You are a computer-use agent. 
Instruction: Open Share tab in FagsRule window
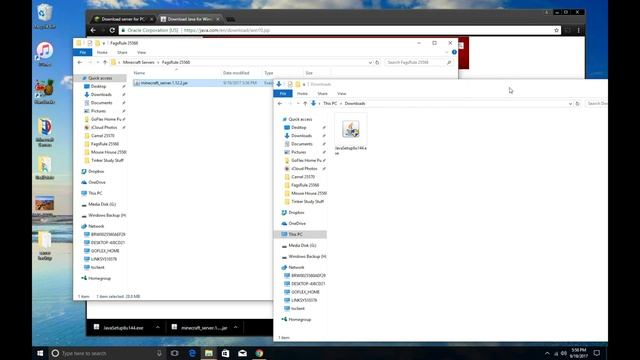pyautogui.click(x=122, y=52)
